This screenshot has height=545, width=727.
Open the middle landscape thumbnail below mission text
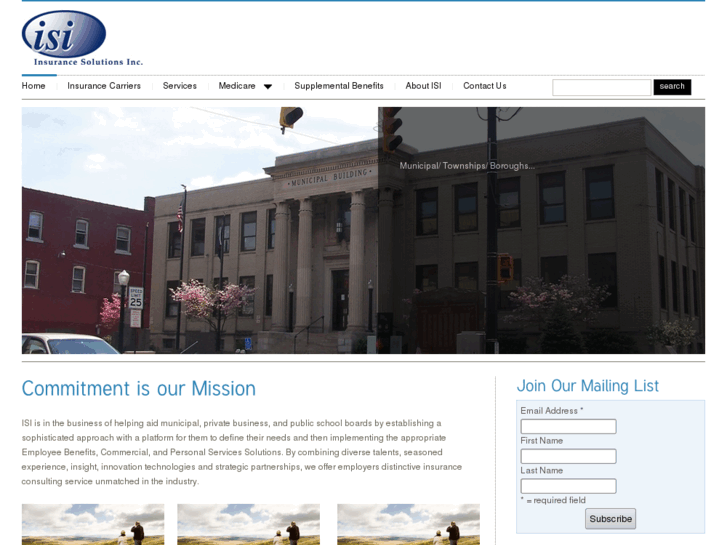click(249, 524)
